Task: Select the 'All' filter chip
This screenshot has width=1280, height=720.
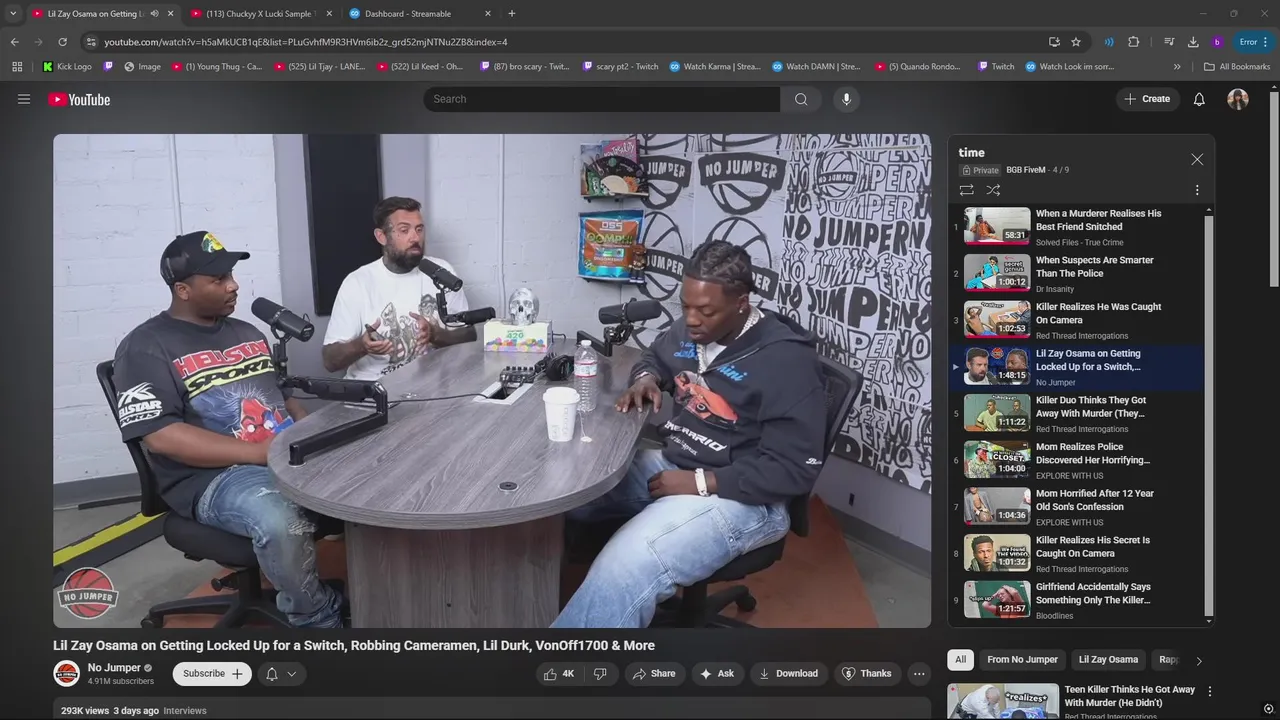Action: 960,660
